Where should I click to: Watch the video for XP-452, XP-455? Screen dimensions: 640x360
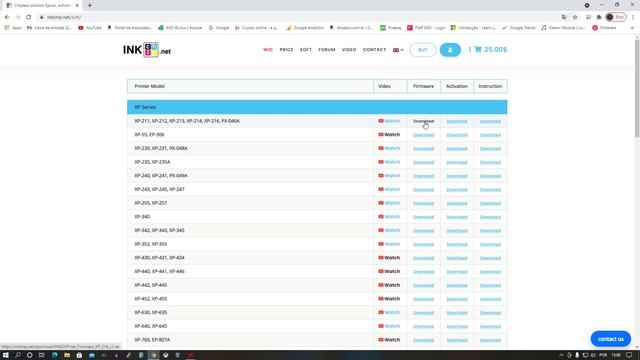389,299
